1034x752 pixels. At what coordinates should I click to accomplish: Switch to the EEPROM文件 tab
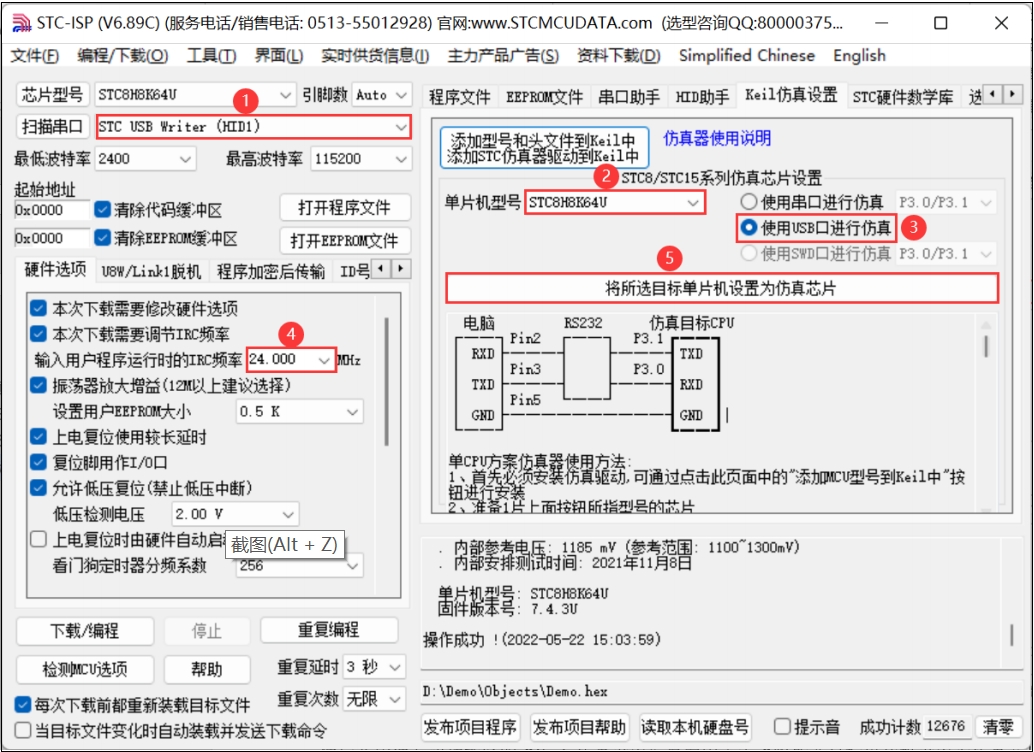[544, 98]
